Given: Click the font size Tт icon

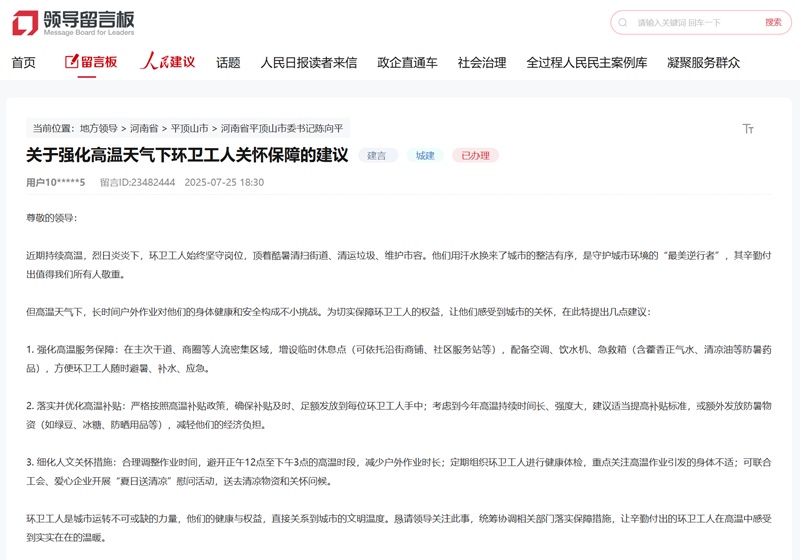Looking at the screenshot, I should click(748, 129).
